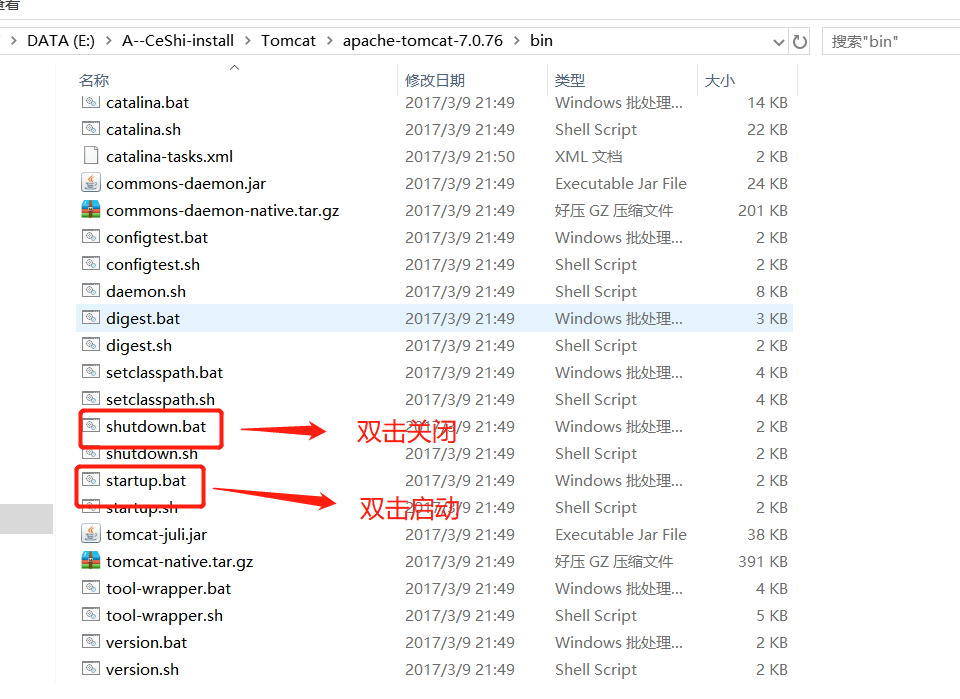Select the setclasspath.sh file name

[x=160, y=399]
